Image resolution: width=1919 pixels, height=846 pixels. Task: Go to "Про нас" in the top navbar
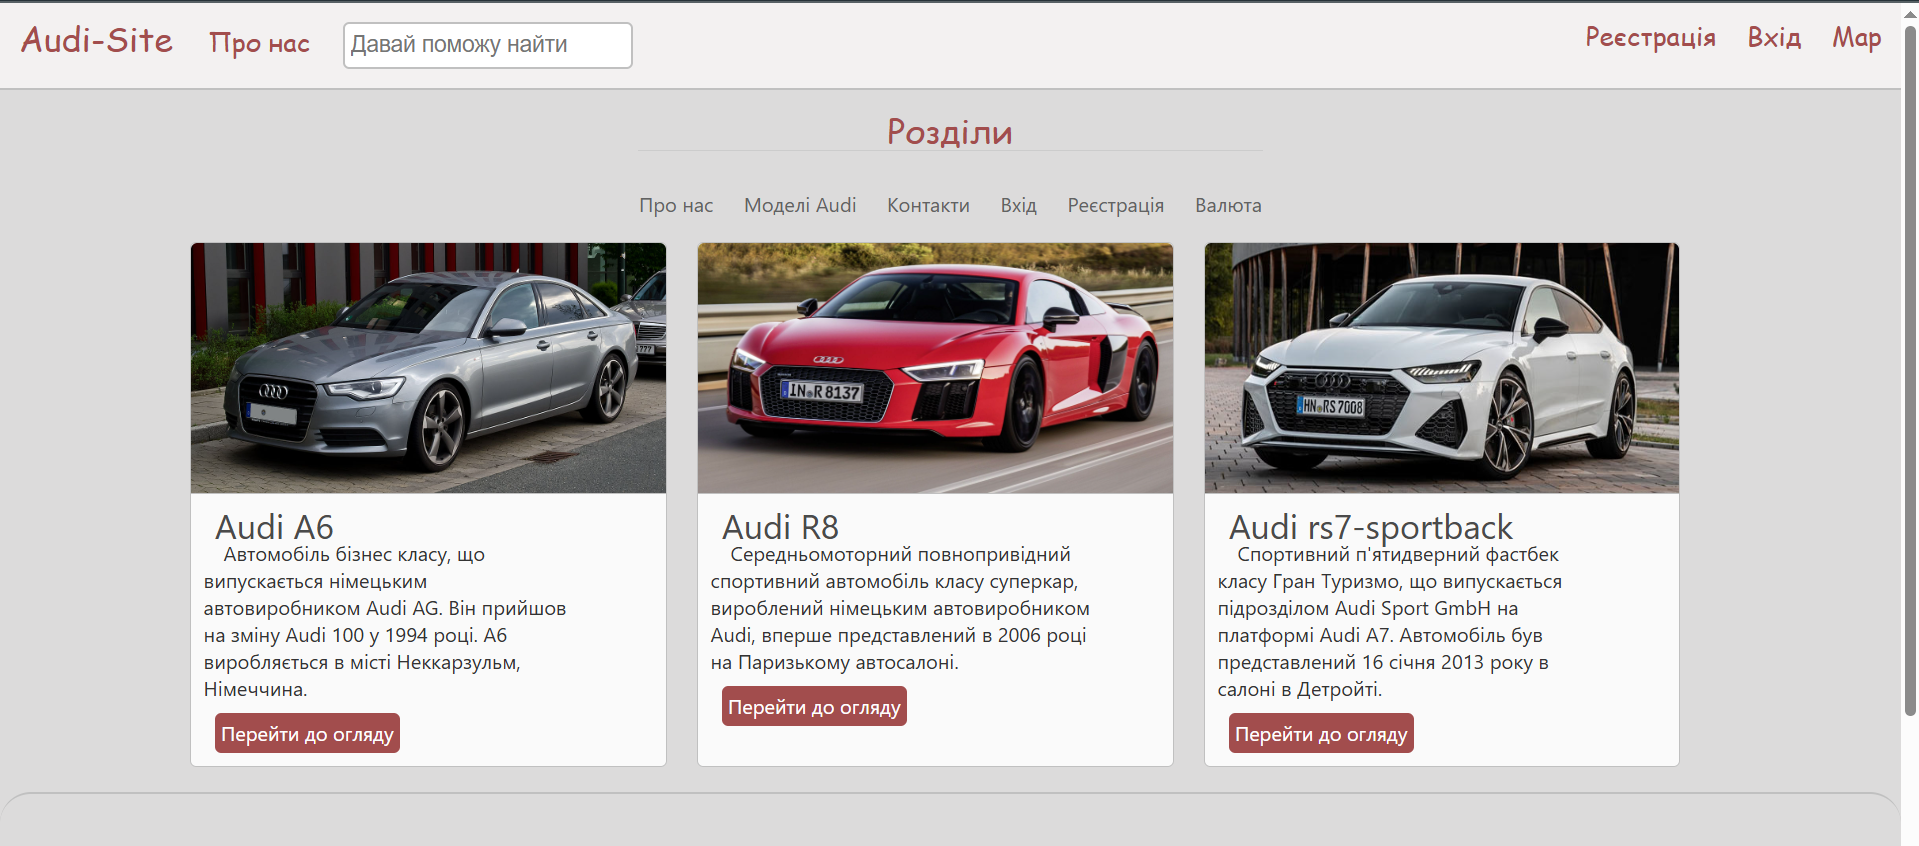point(259,43)
